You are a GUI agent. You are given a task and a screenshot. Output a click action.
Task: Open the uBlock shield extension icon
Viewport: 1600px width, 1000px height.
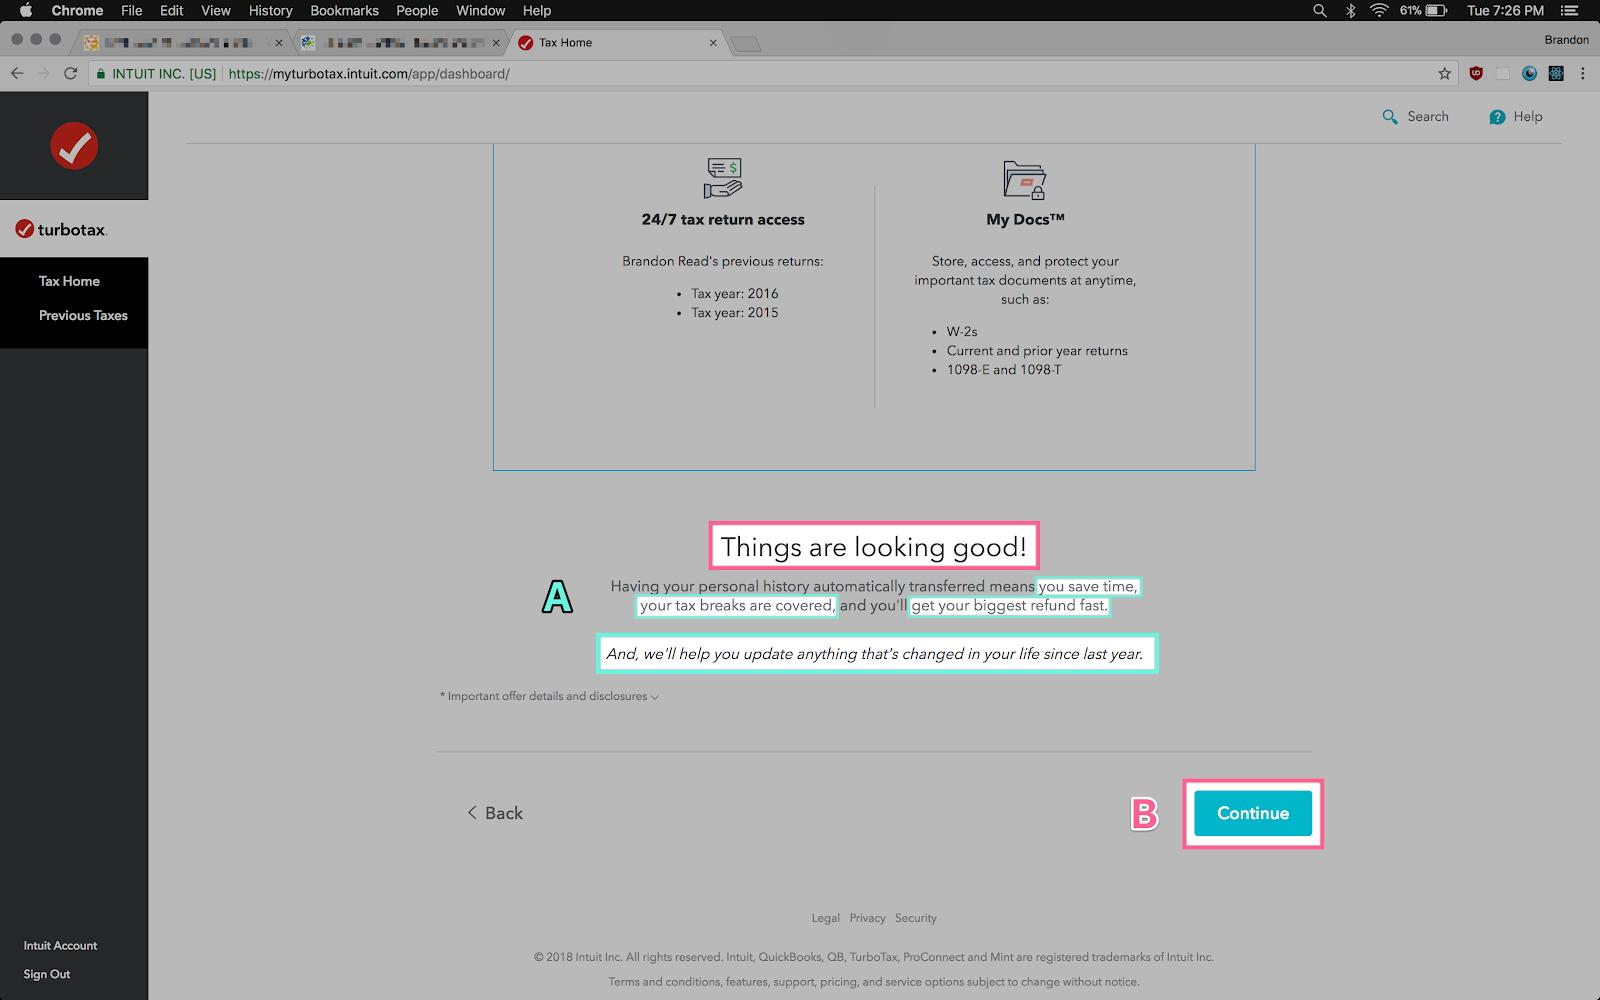point(1476,74)
